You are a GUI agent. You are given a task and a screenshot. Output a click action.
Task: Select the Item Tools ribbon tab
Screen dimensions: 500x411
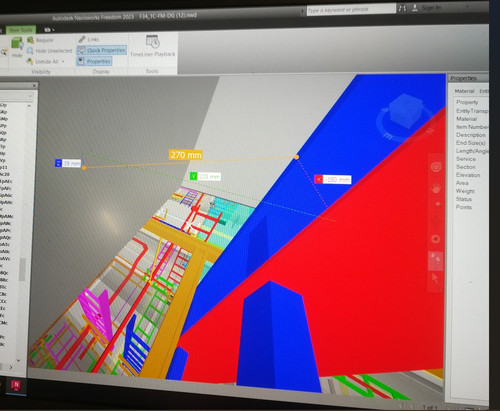tap(21, 30)
